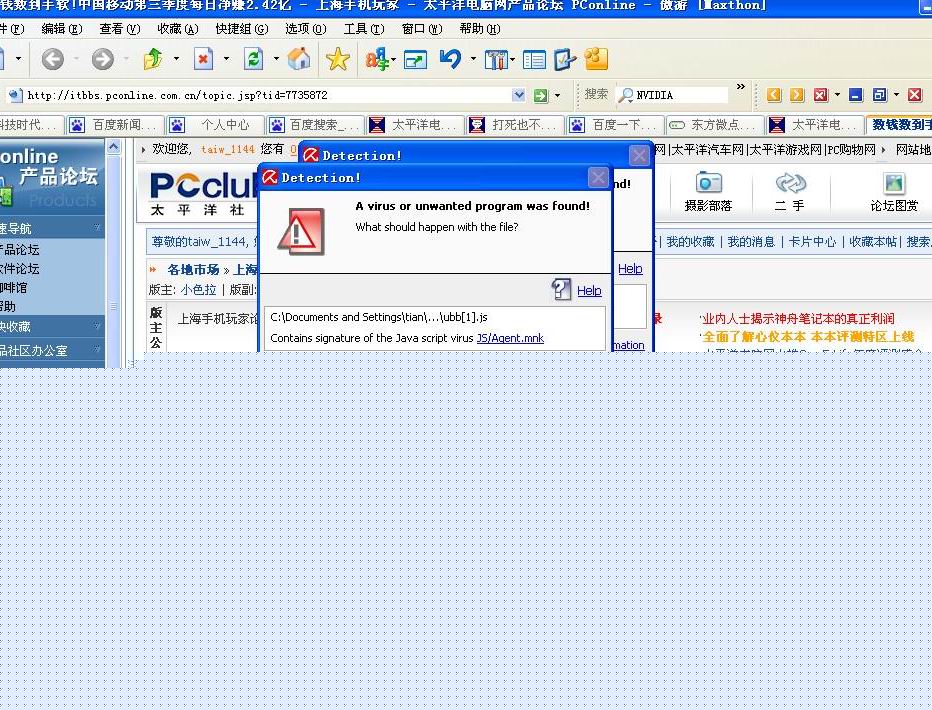Click the Forward arrow toolbar icon
932x710 pixels.
click(x=103, y=59)
